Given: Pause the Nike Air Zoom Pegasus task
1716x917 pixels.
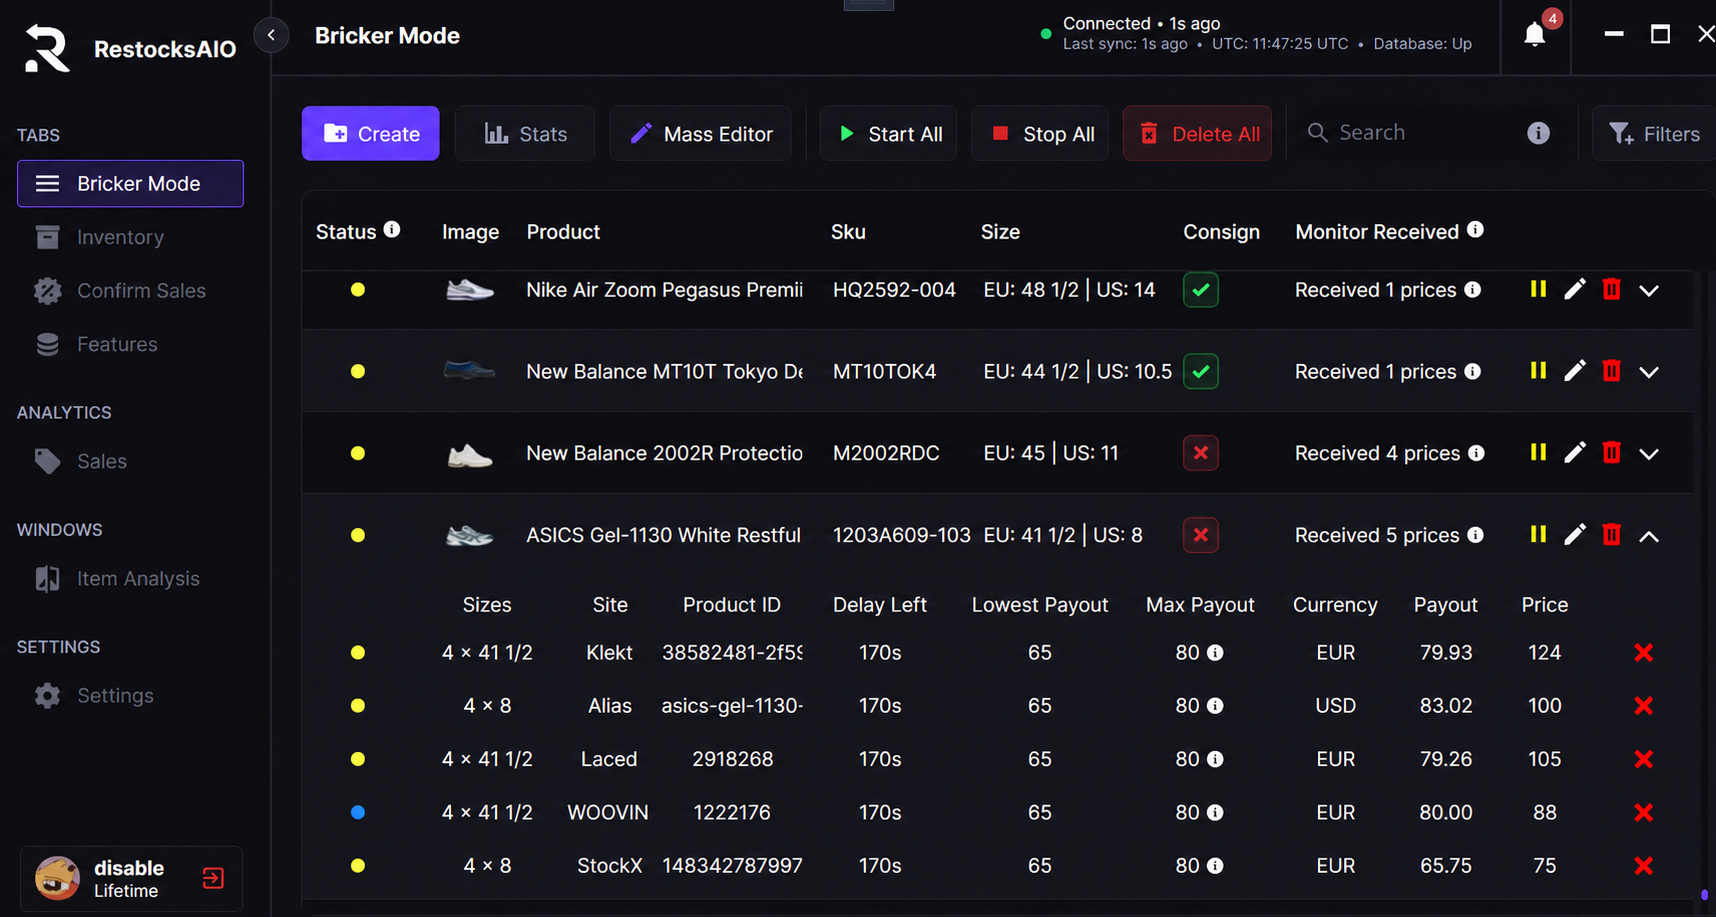Looking at the screenshot, I should coord(1538,289).
